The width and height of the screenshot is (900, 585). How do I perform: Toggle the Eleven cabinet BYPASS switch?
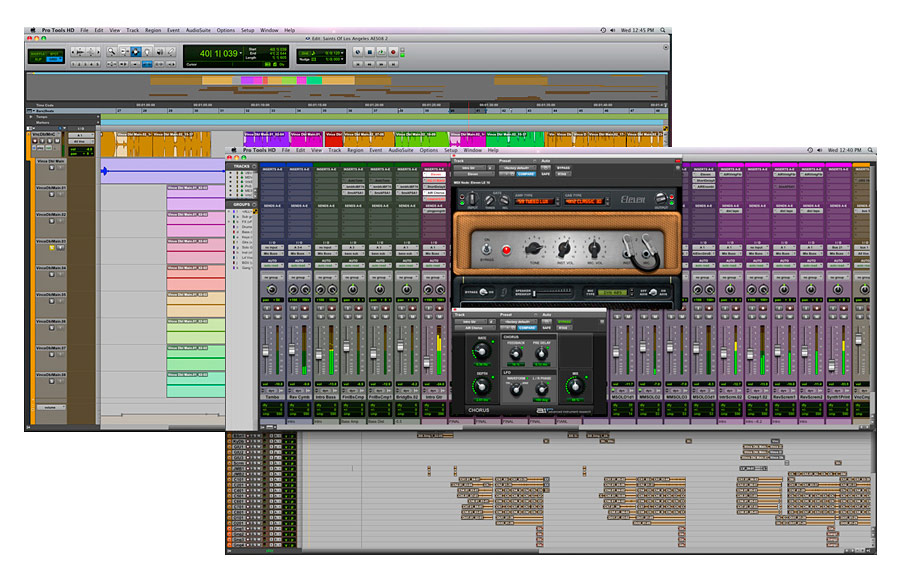point(483,292)
